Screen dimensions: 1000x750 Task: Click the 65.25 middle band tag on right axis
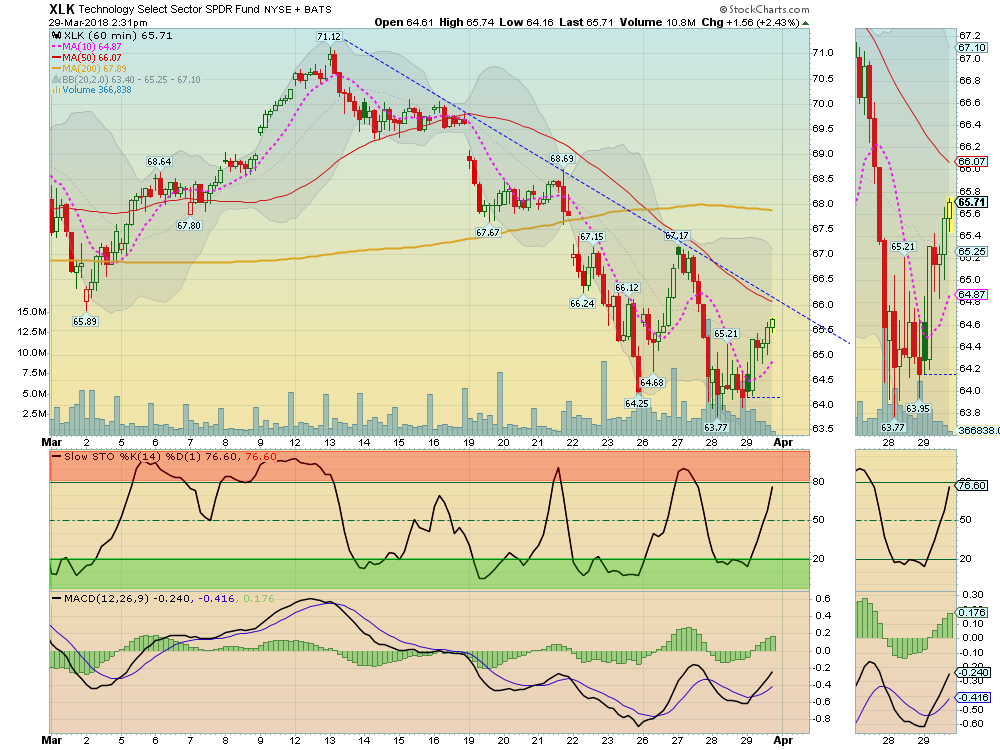pos(972,252)
